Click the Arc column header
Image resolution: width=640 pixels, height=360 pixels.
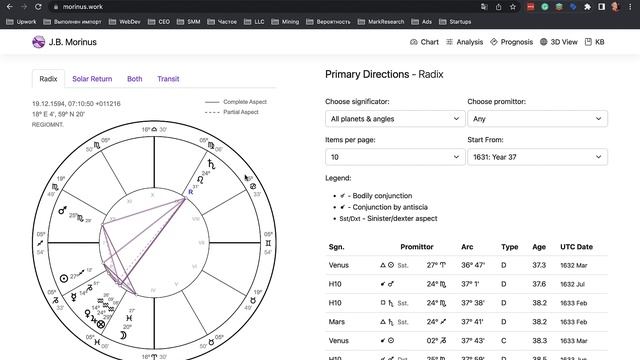467,247
